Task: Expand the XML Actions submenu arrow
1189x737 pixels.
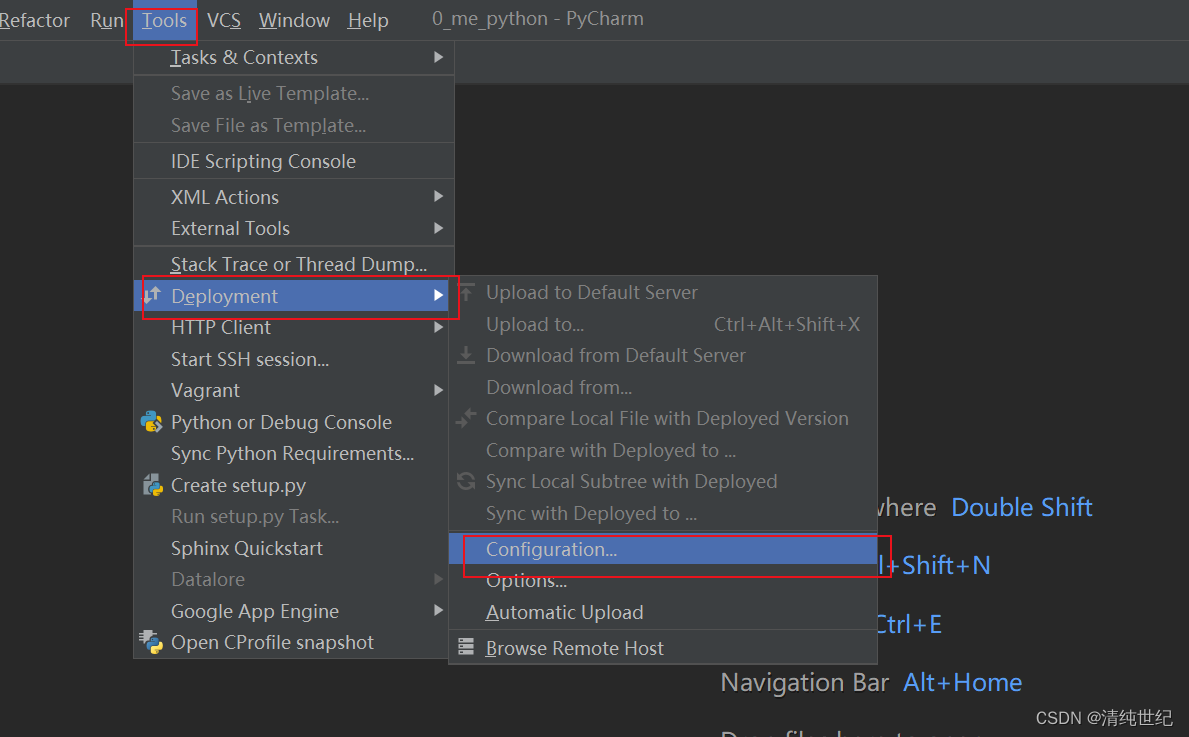Action: (438, 197)
